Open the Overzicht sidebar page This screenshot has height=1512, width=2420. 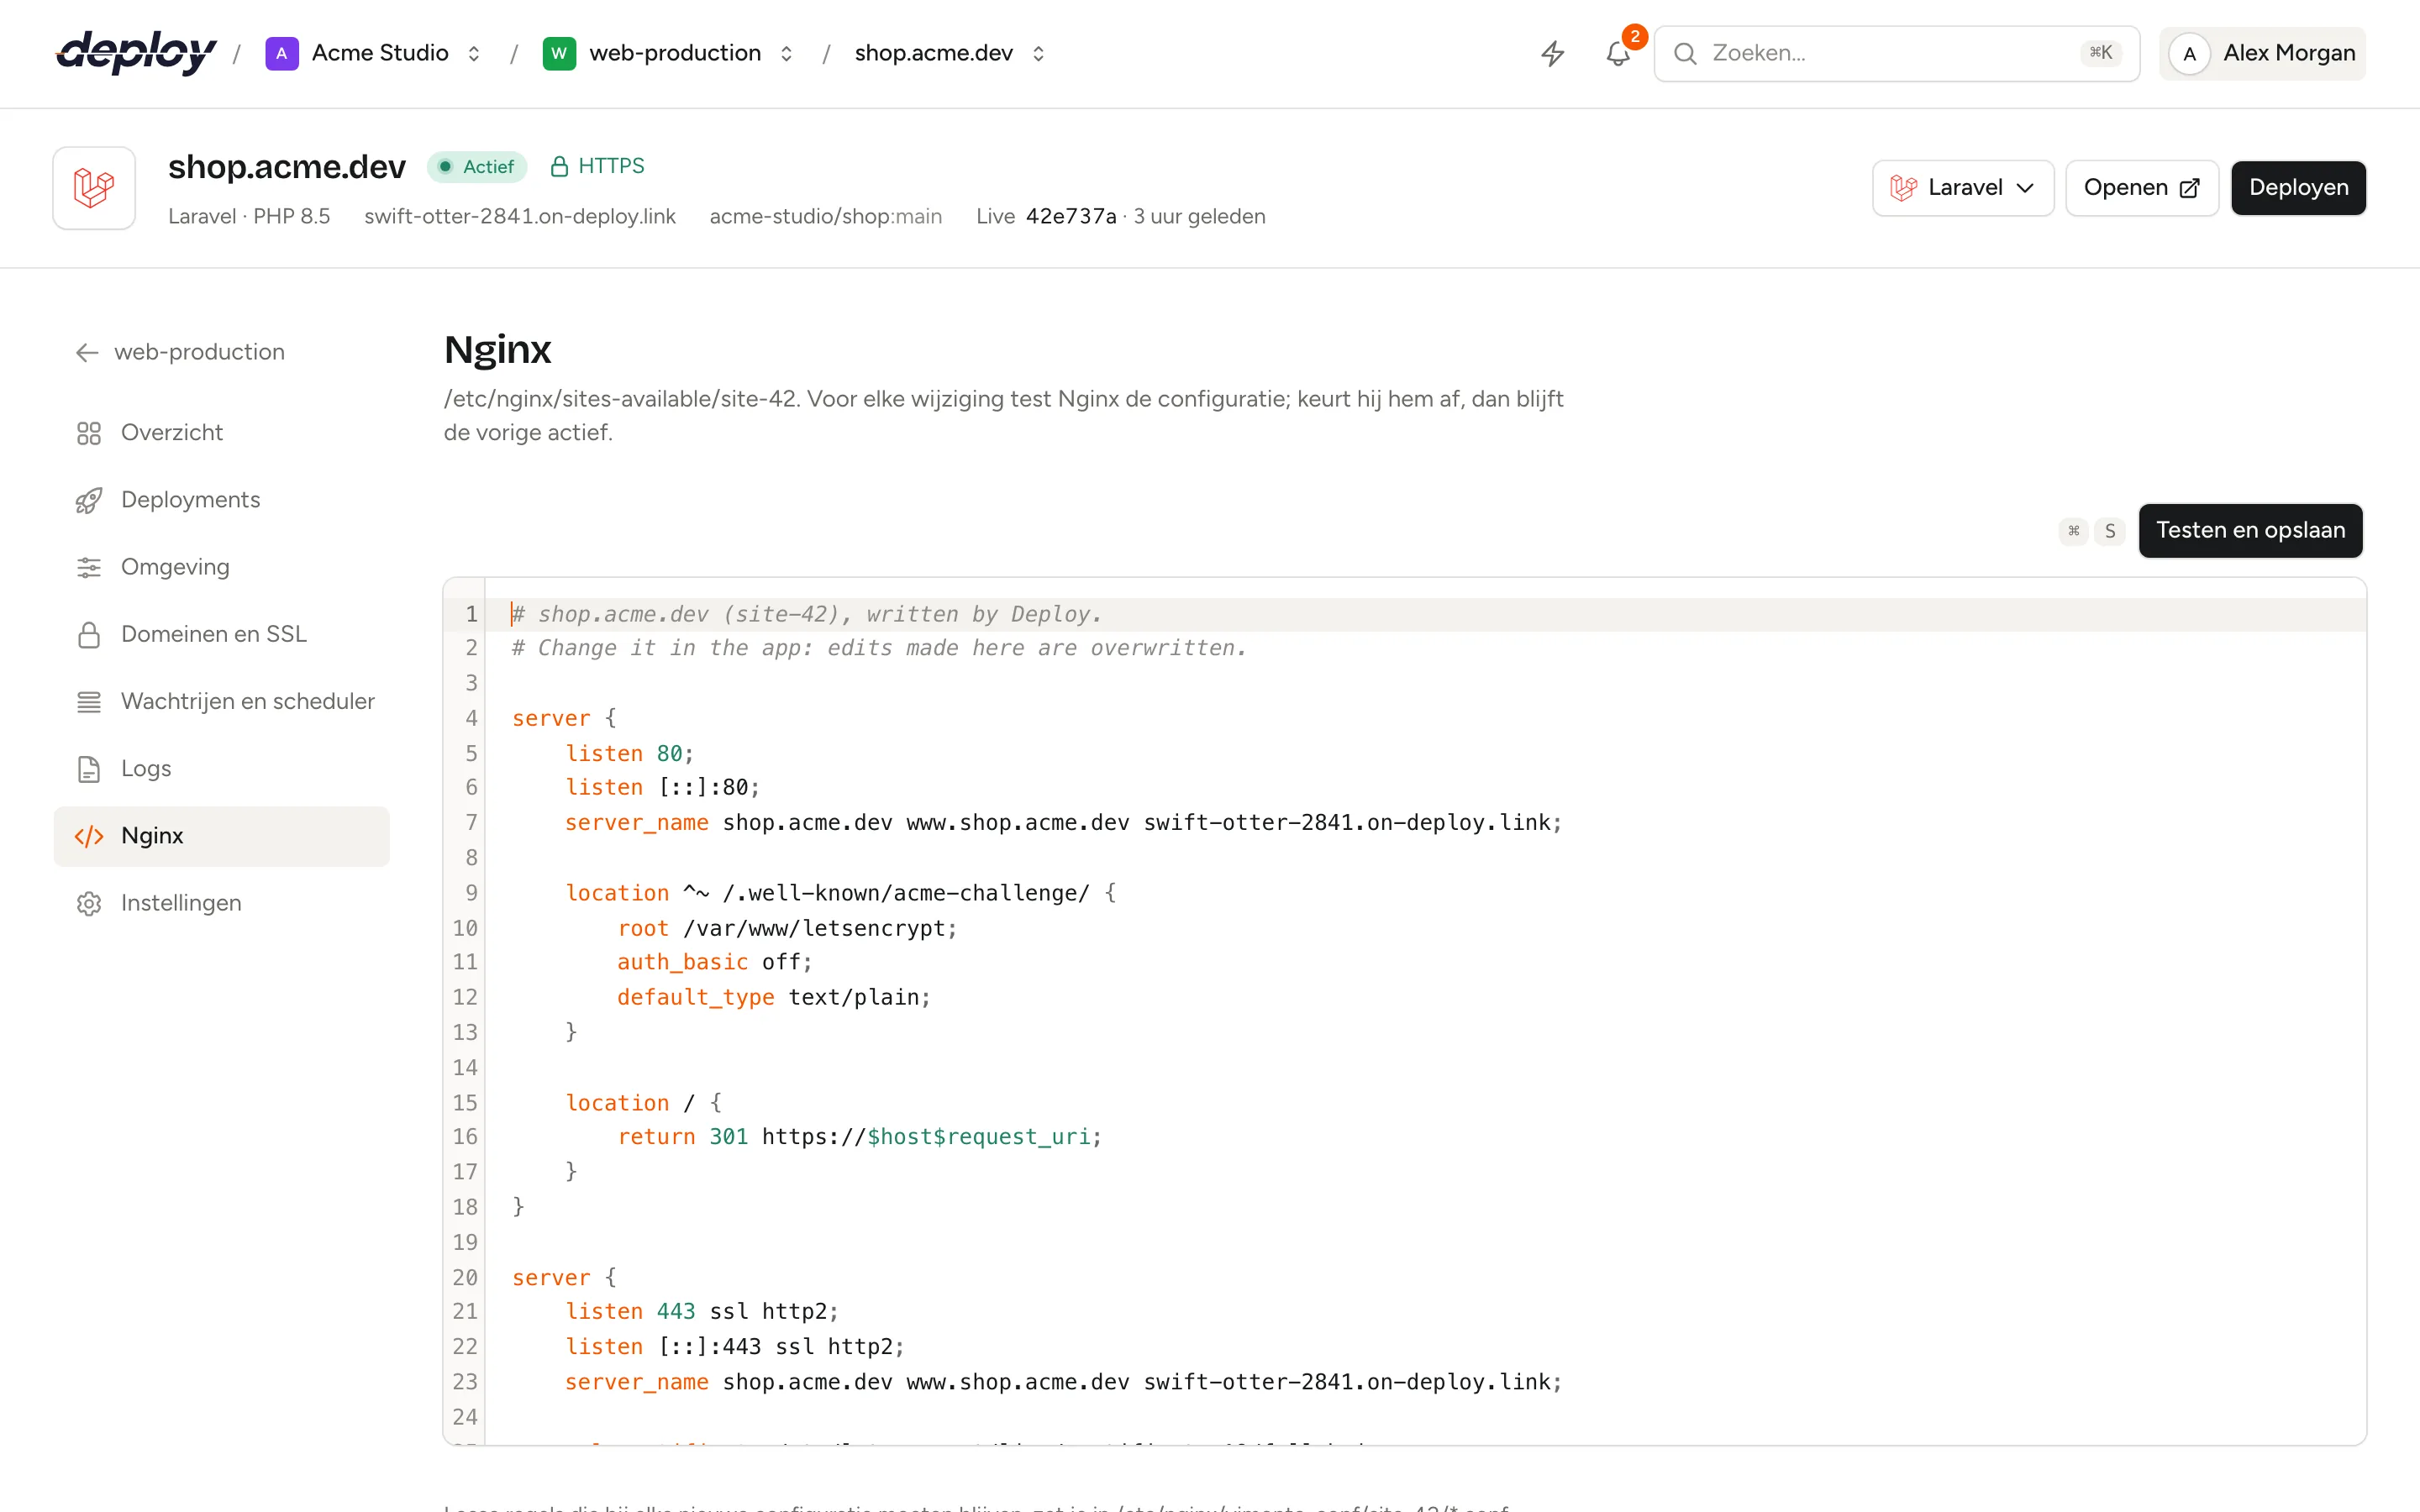click(x=222, y=433)
